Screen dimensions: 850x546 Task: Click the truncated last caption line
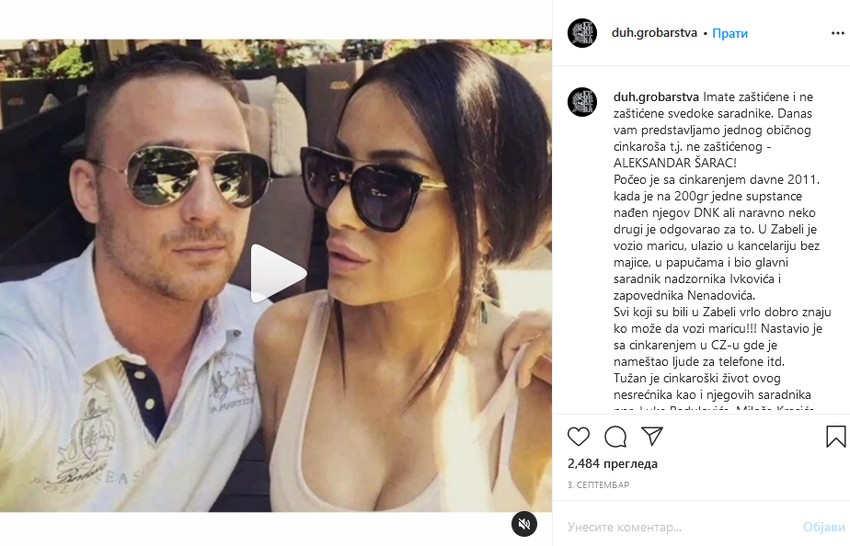pos(713,409)
